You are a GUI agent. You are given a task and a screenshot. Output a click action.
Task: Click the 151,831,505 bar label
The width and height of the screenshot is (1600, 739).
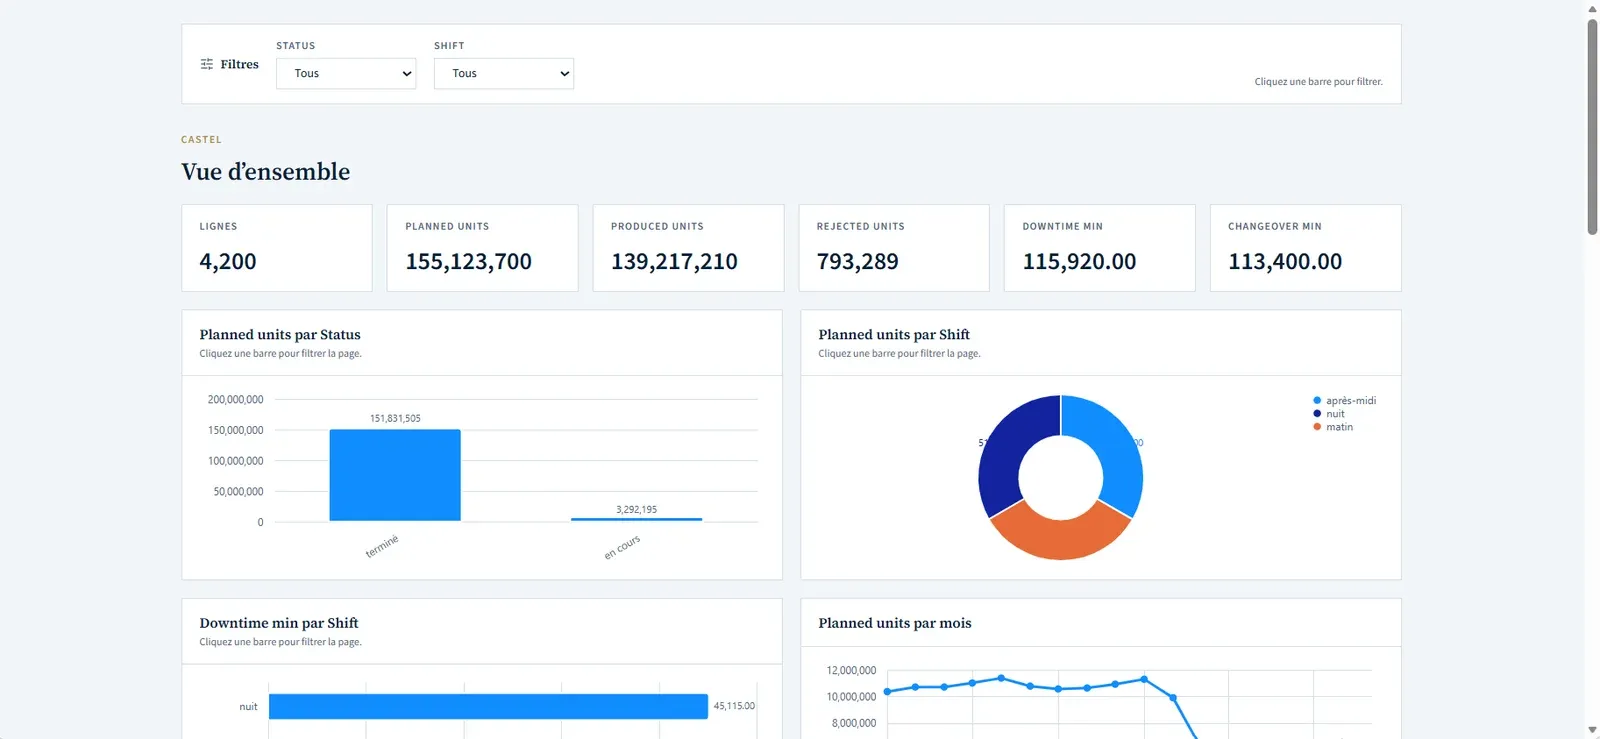(395, 418)
